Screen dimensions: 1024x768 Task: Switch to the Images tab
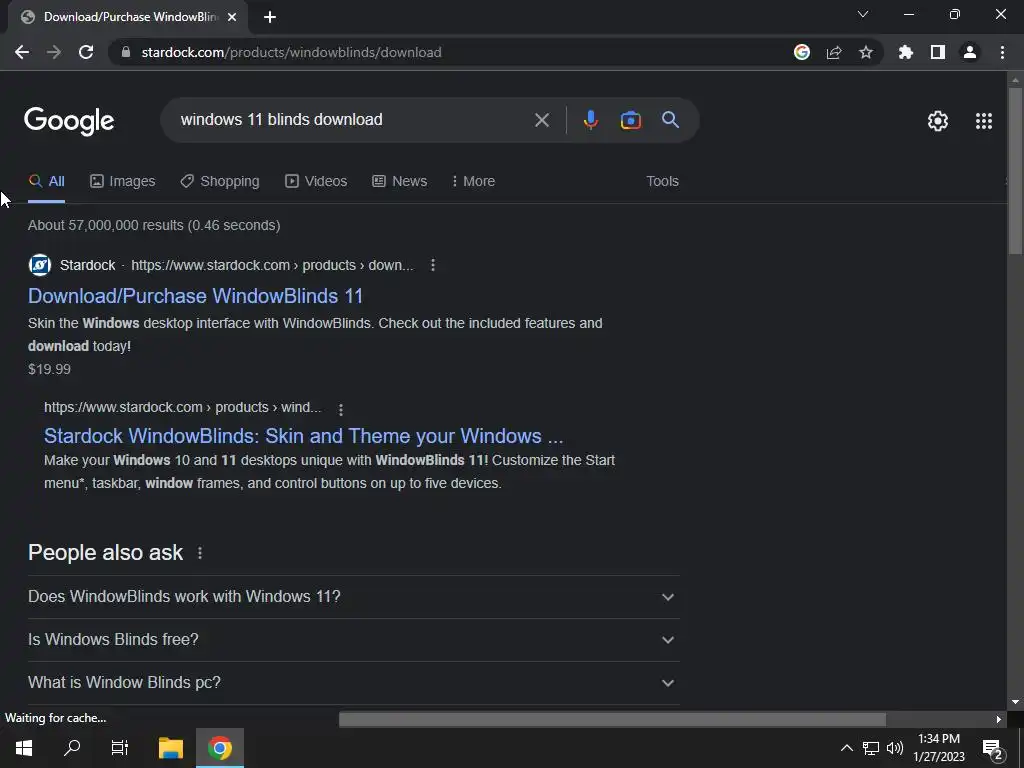123,182
